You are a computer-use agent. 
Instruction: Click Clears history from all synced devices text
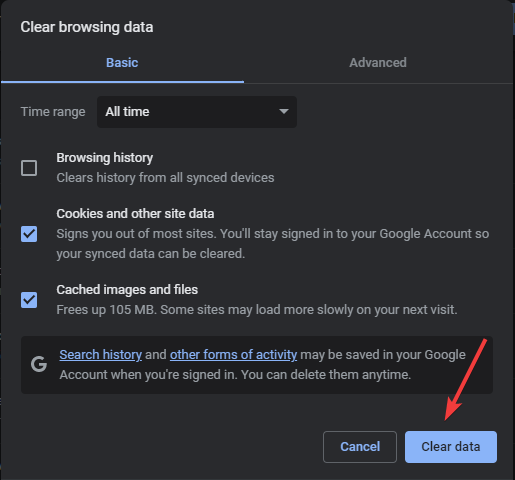165,178
